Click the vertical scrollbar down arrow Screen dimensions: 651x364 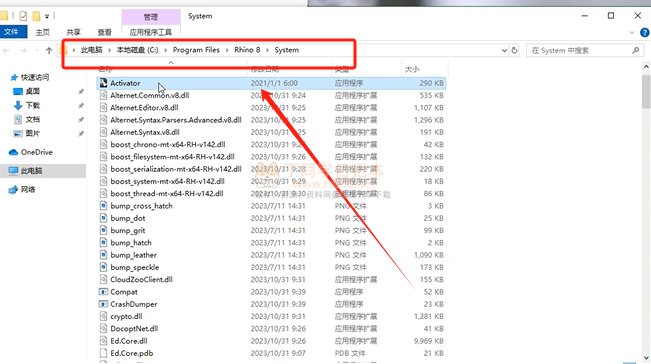pos(646,358)
